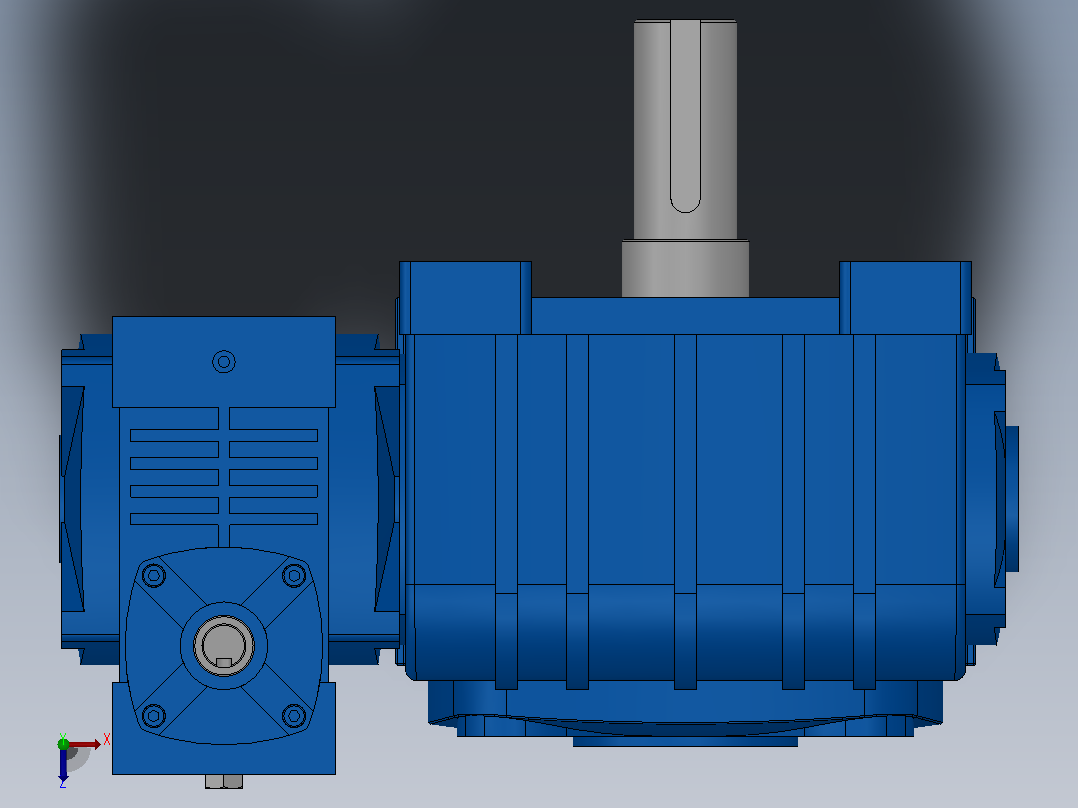Screen dimensions: 1078x808
Task: Pick the top-right hex bolt on the flange
Action: tap(294, 575)
